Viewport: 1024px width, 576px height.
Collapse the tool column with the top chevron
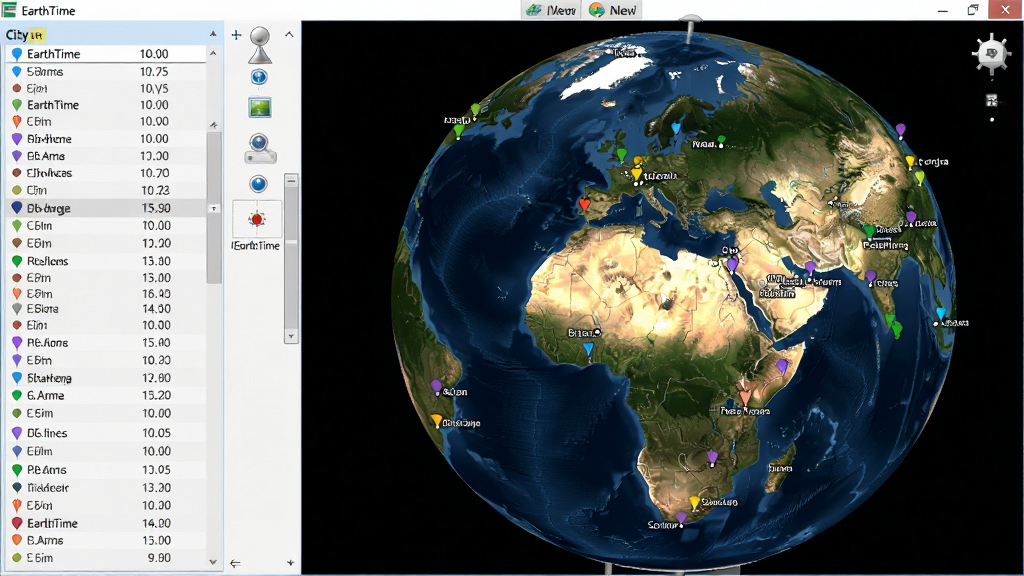[289, 35]
